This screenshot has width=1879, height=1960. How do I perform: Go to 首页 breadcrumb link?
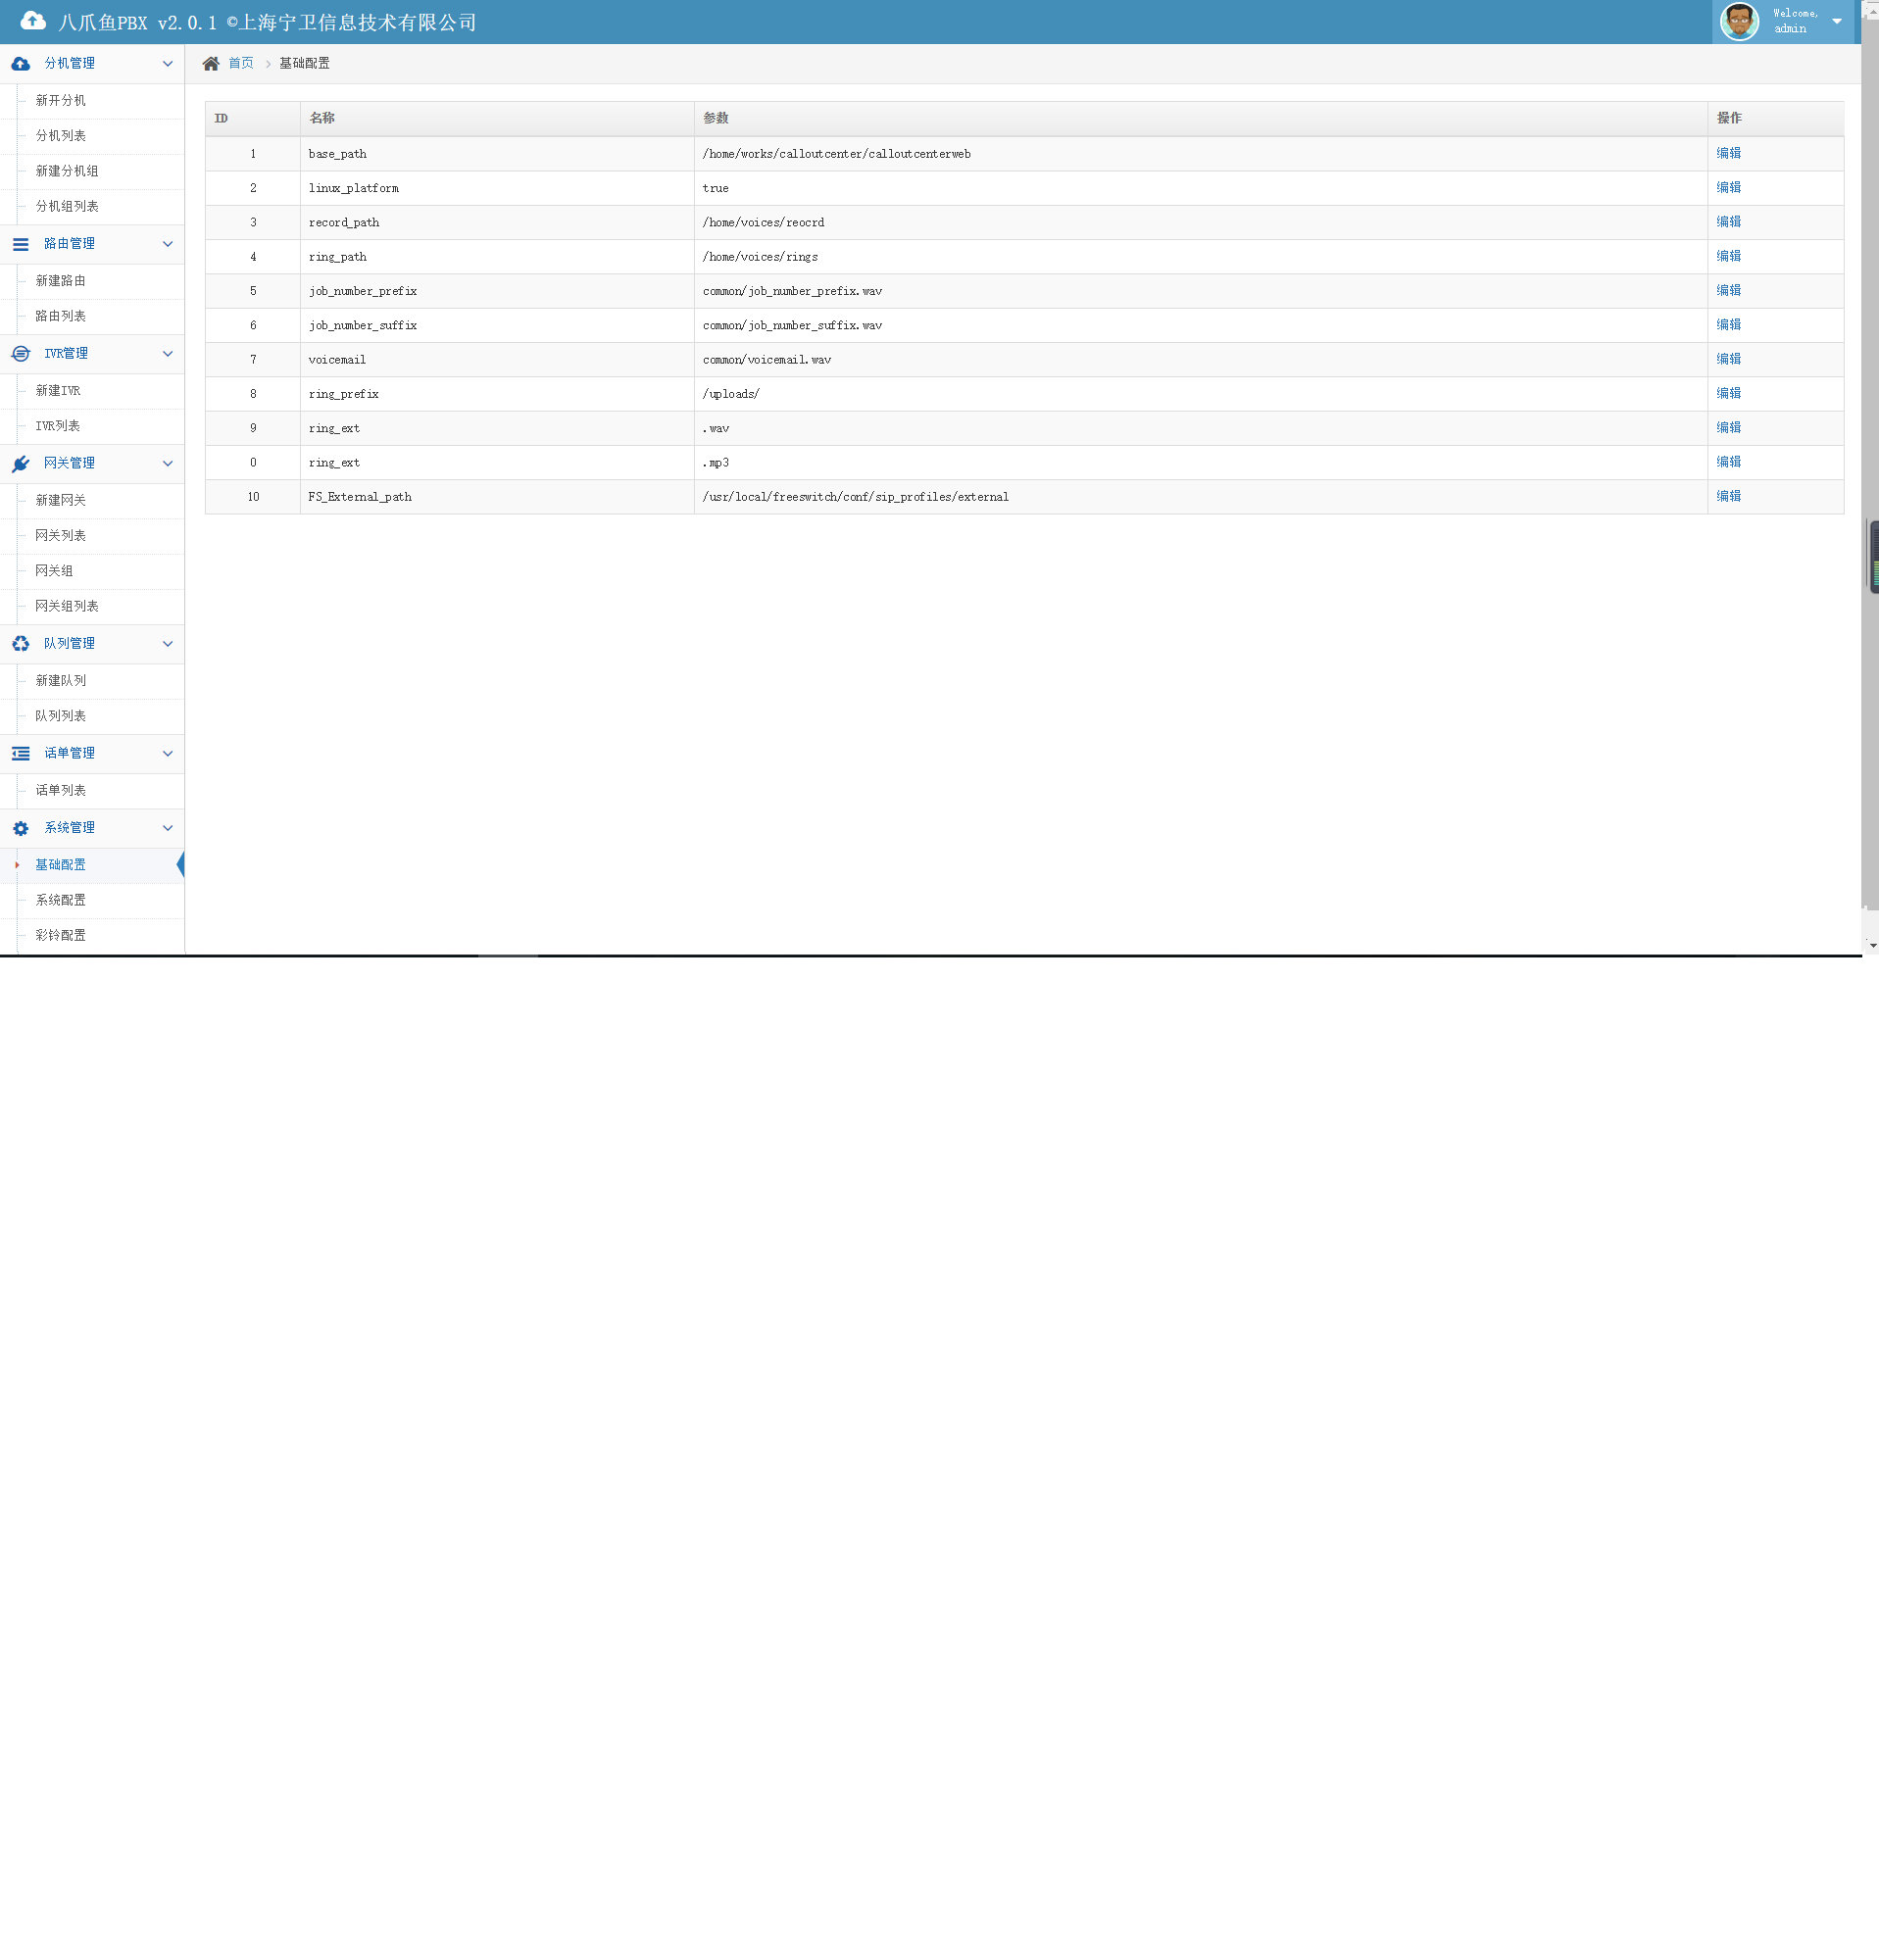(x=241, y=64)
